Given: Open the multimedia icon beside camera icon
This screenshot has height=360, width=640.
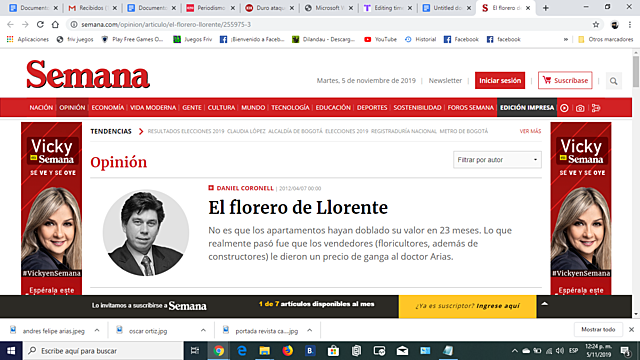Looking at the screenshot, I should click(596, 108).
